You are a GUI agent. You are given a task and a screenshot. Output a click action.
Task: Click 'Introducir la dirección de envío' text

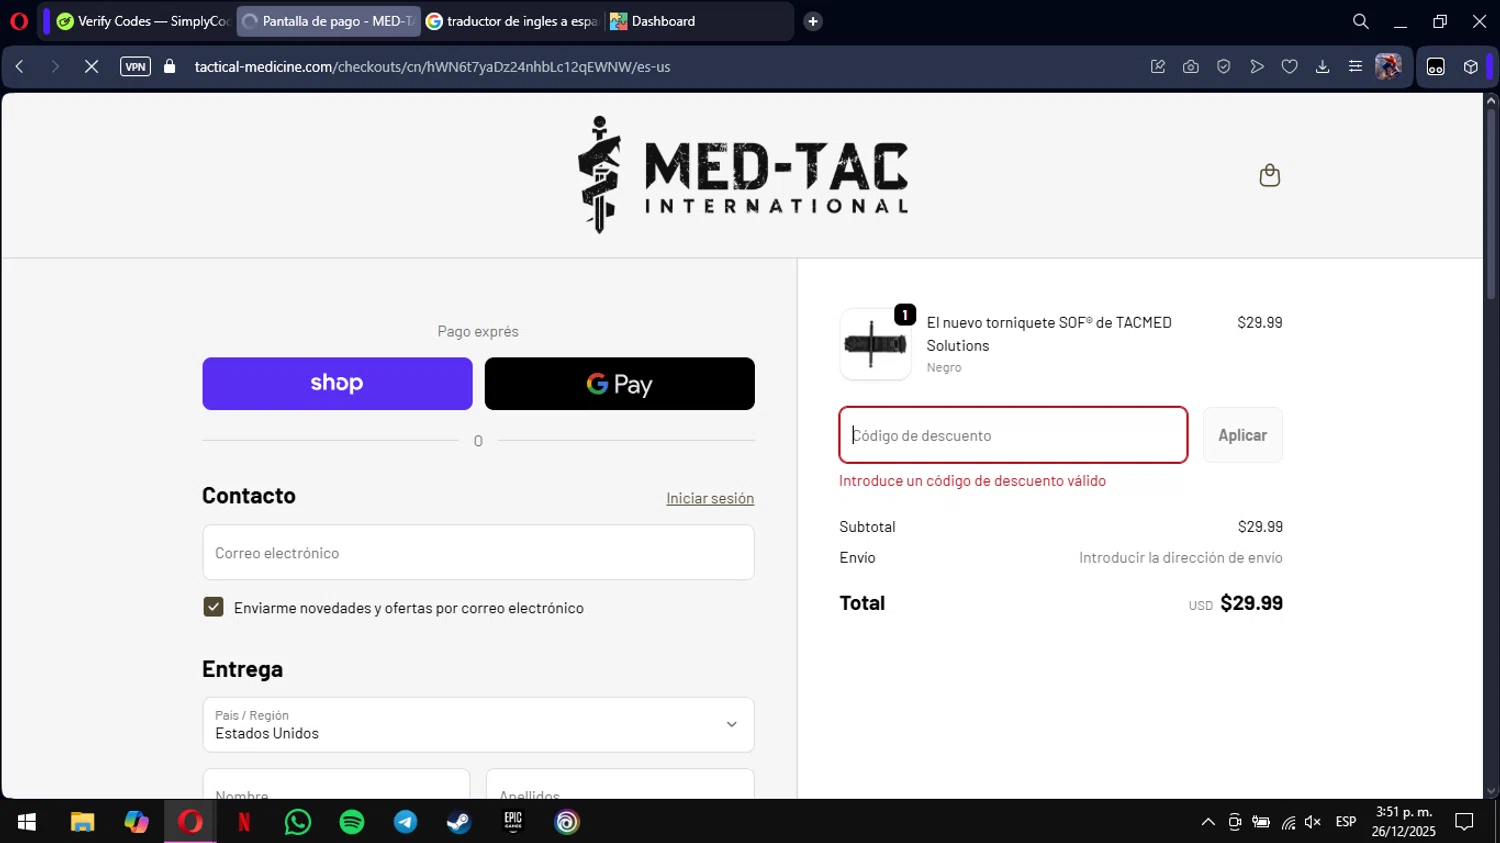(1180, 558)
